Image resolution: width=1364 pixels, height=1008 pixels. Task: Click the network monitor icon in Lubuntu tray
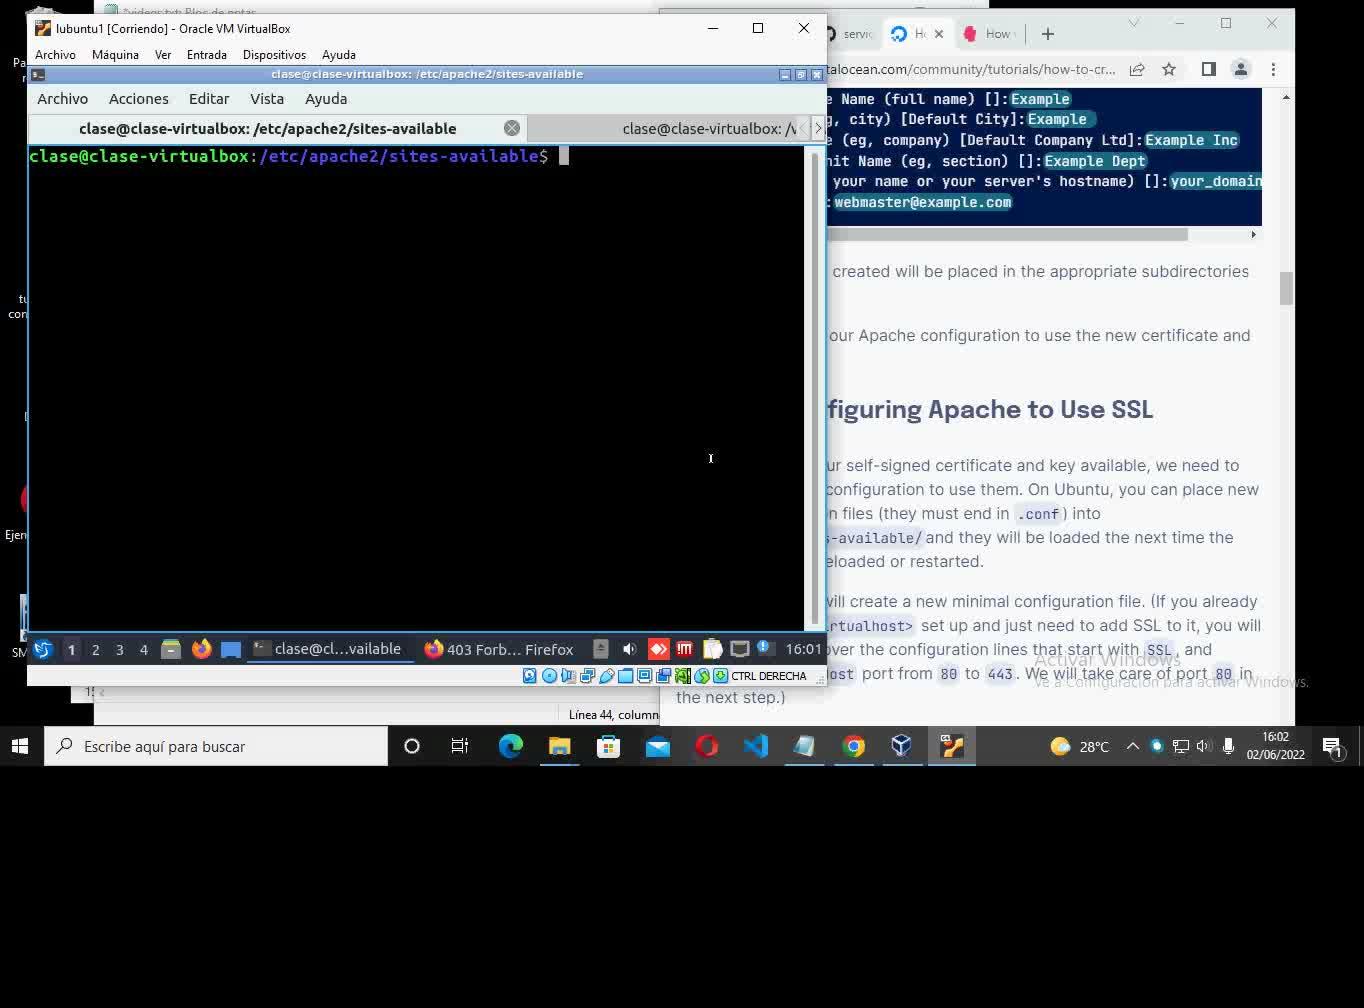(x=740, y=649)
